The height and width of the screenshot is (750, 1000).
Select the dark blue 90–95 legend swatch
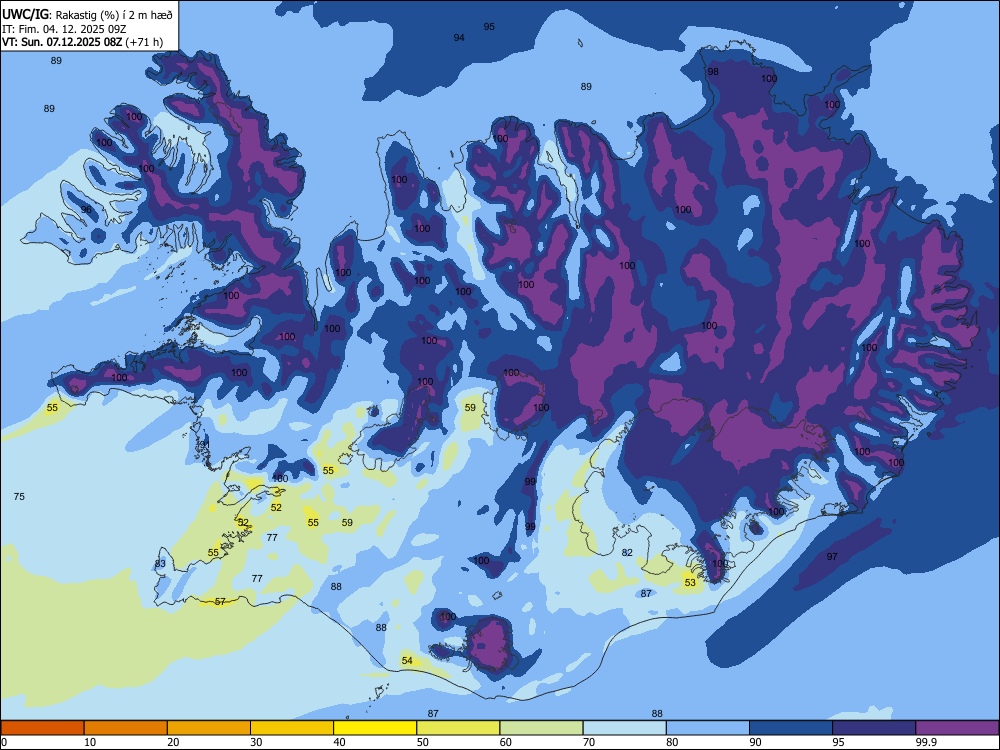click(x=791, y=728)
